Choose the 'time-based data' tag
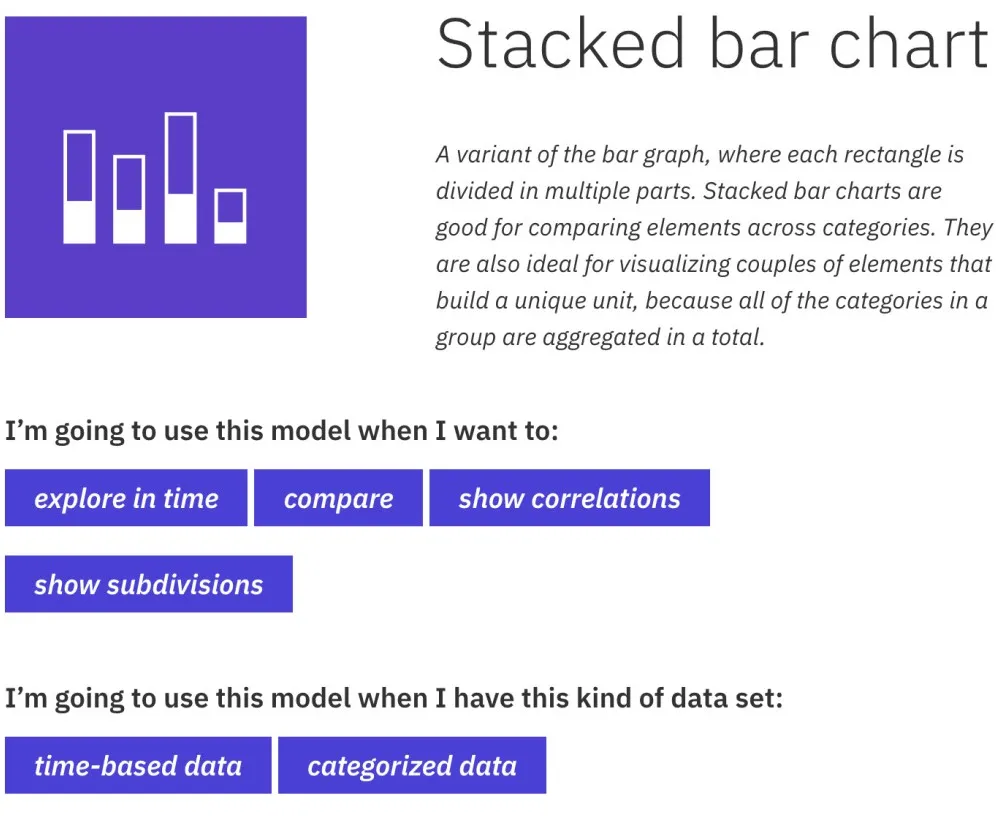 [138, 765]
